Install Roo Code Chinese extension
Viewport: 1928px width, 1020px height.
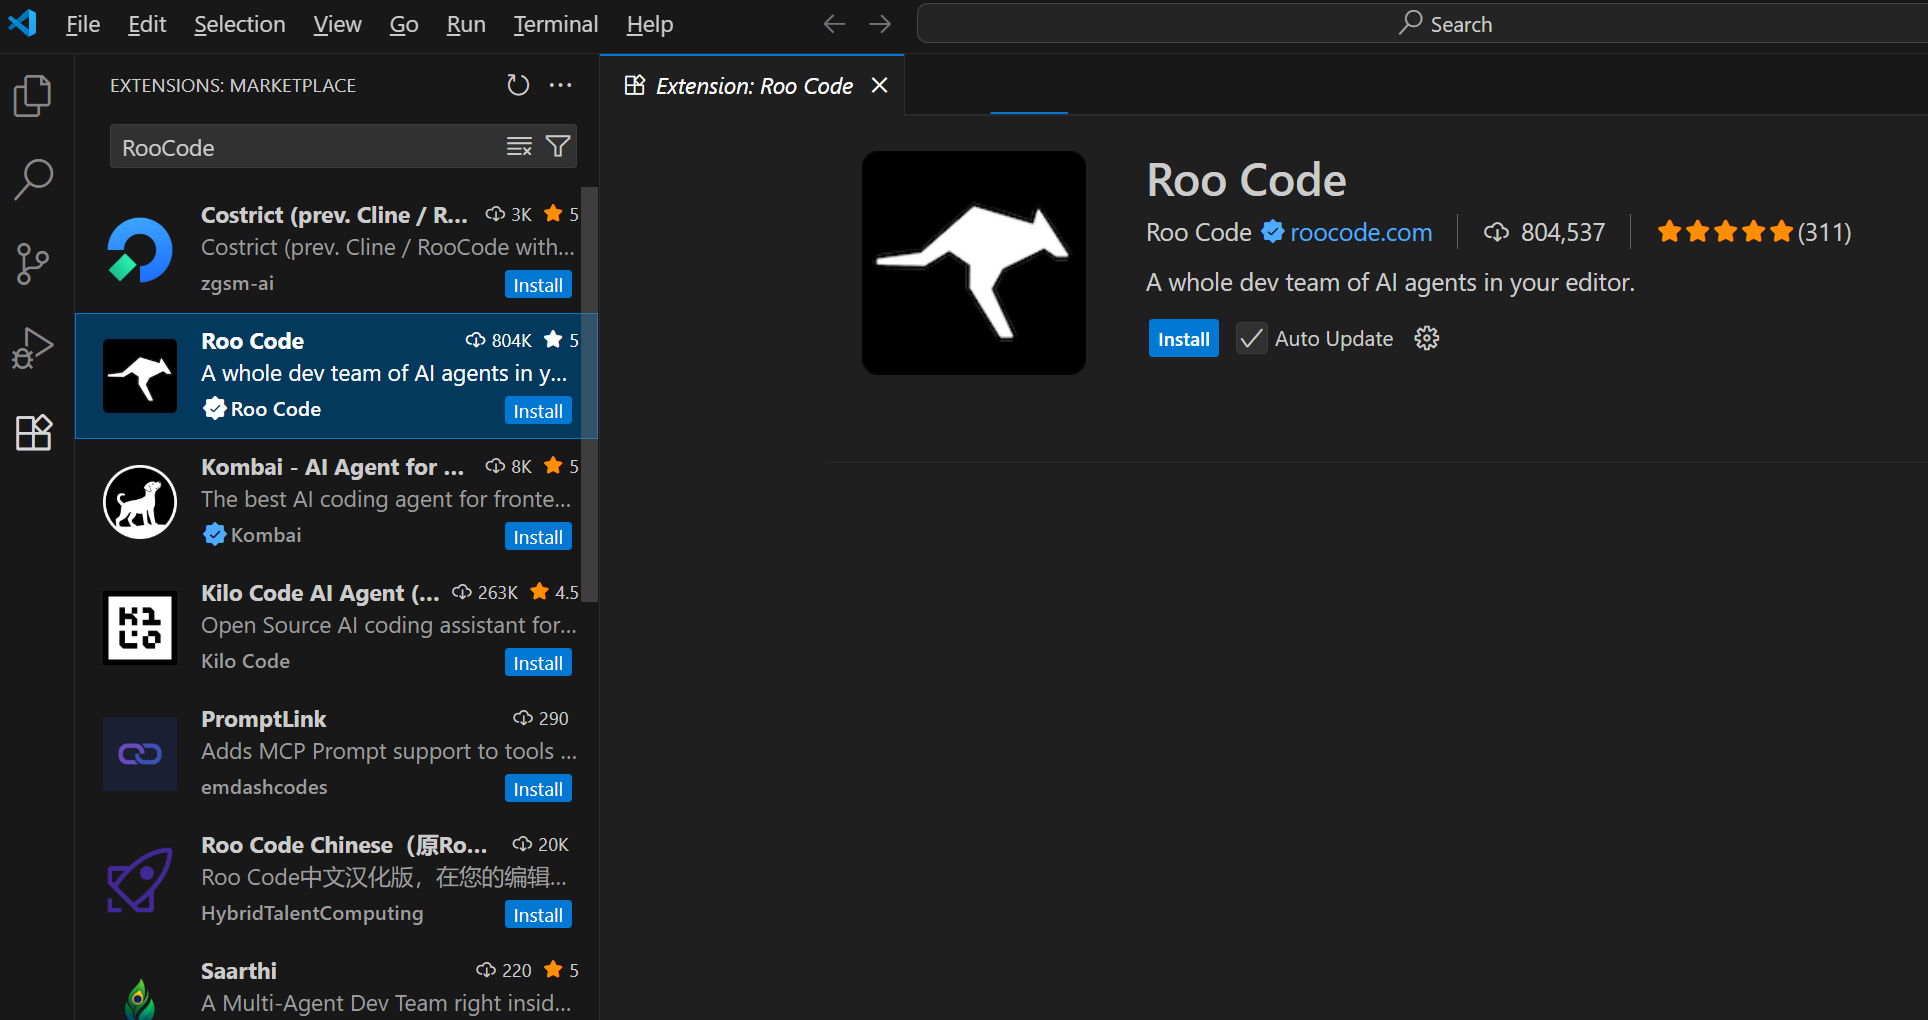(x=538, y=915)
